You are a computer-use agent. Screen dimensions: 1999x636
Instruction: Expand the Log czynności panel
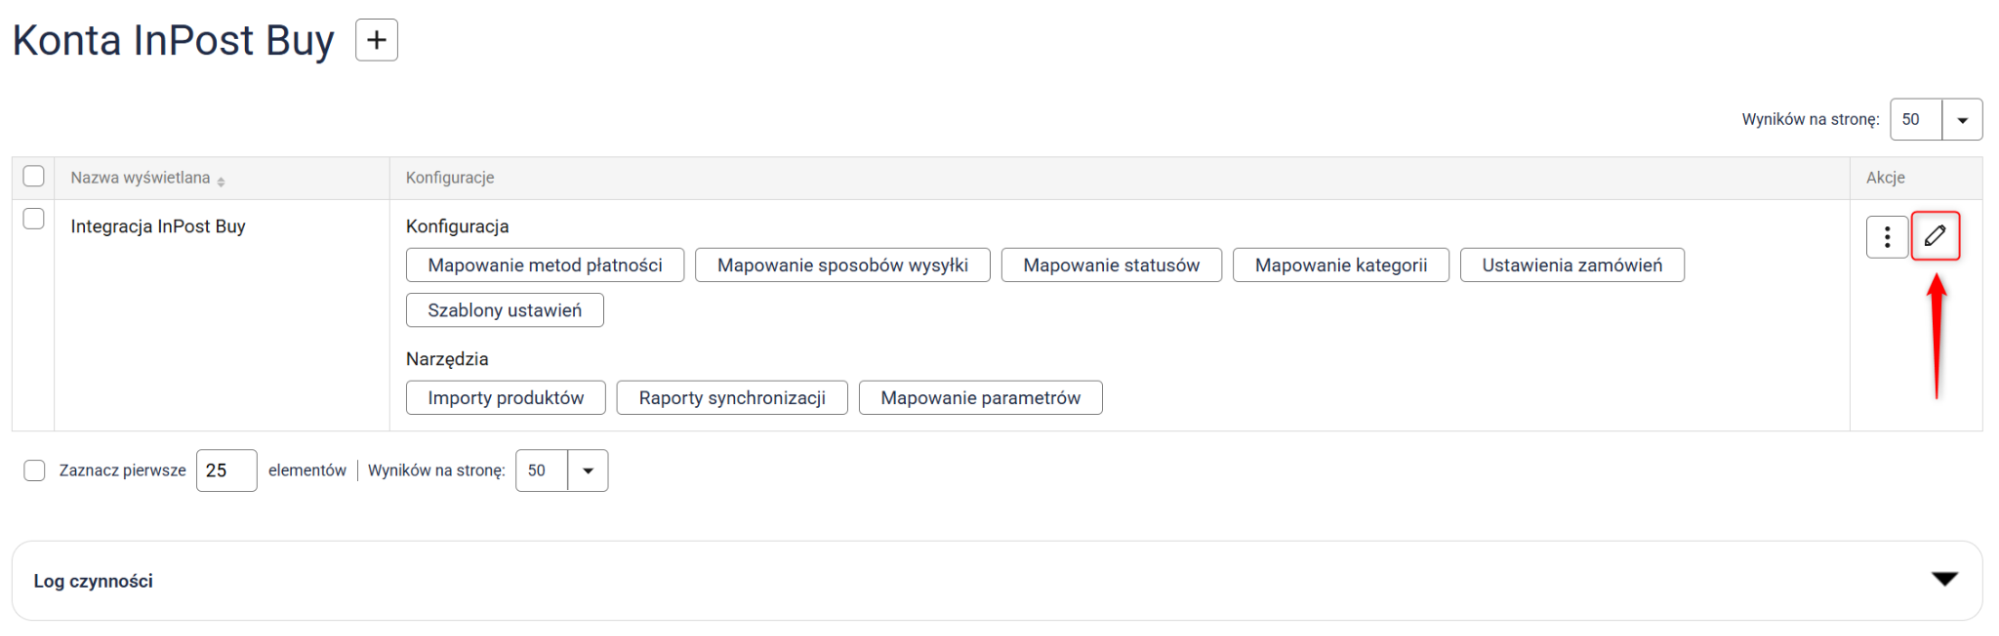1944,579
